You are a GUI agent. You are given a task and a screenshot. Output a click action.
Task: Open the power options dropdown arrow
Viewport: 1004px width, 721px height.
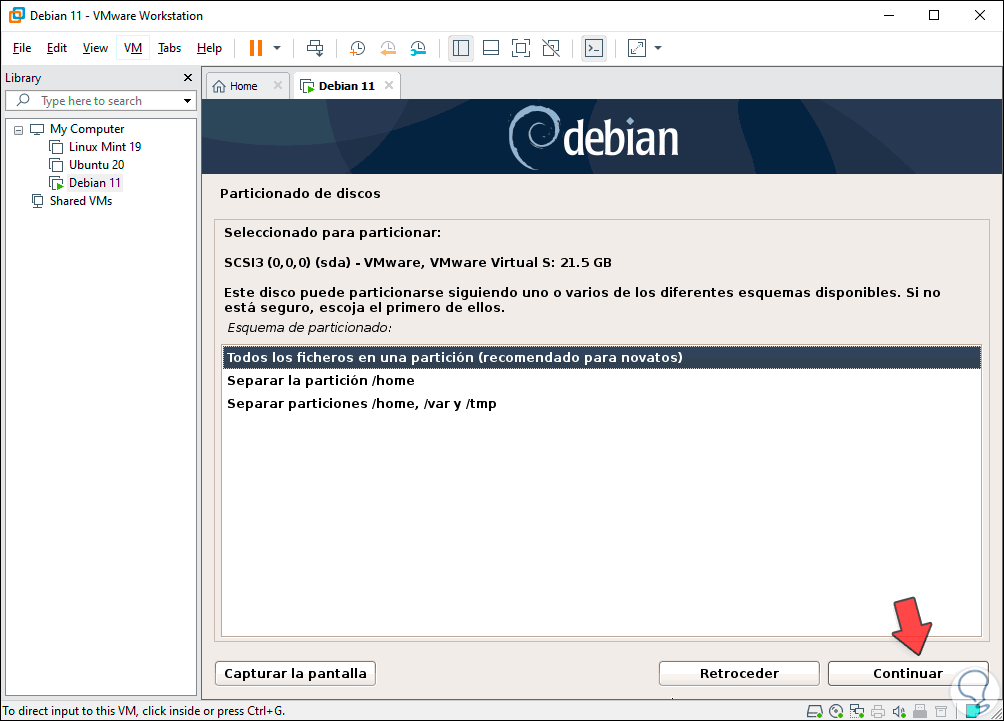[277, 48]
